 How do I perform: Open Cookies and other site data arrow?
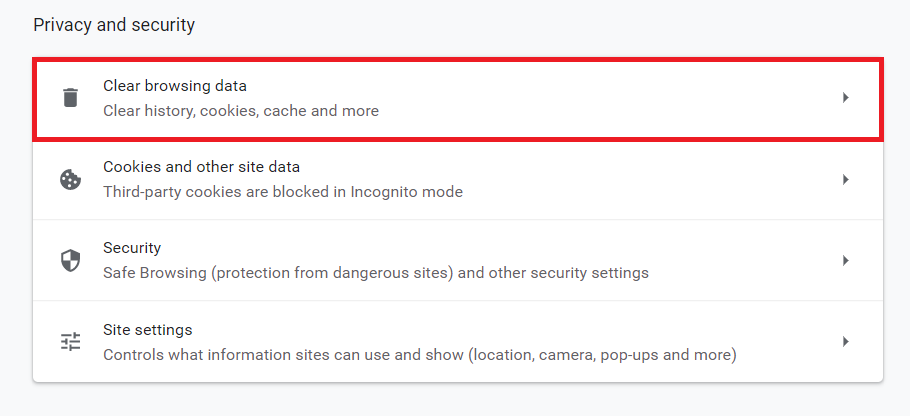pyautogui.click(x=846, y=179)
